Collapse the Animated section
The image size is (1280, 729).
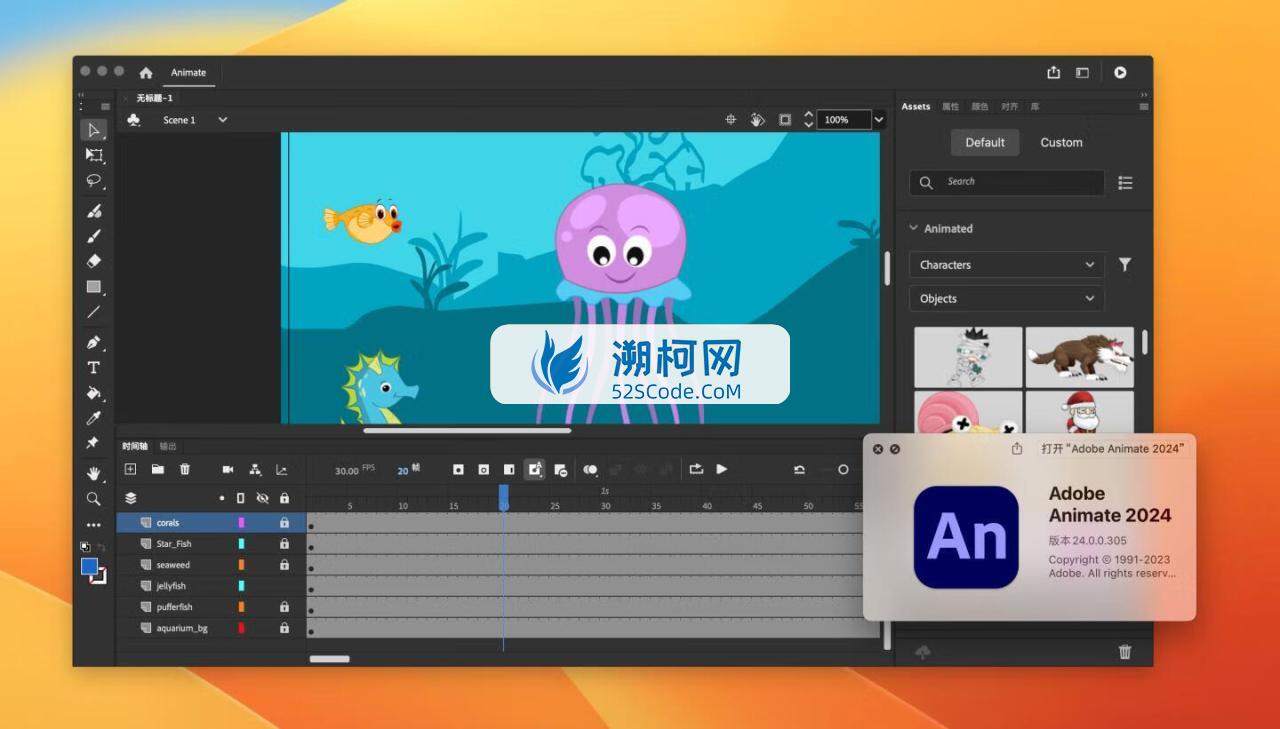coord(913,228)
